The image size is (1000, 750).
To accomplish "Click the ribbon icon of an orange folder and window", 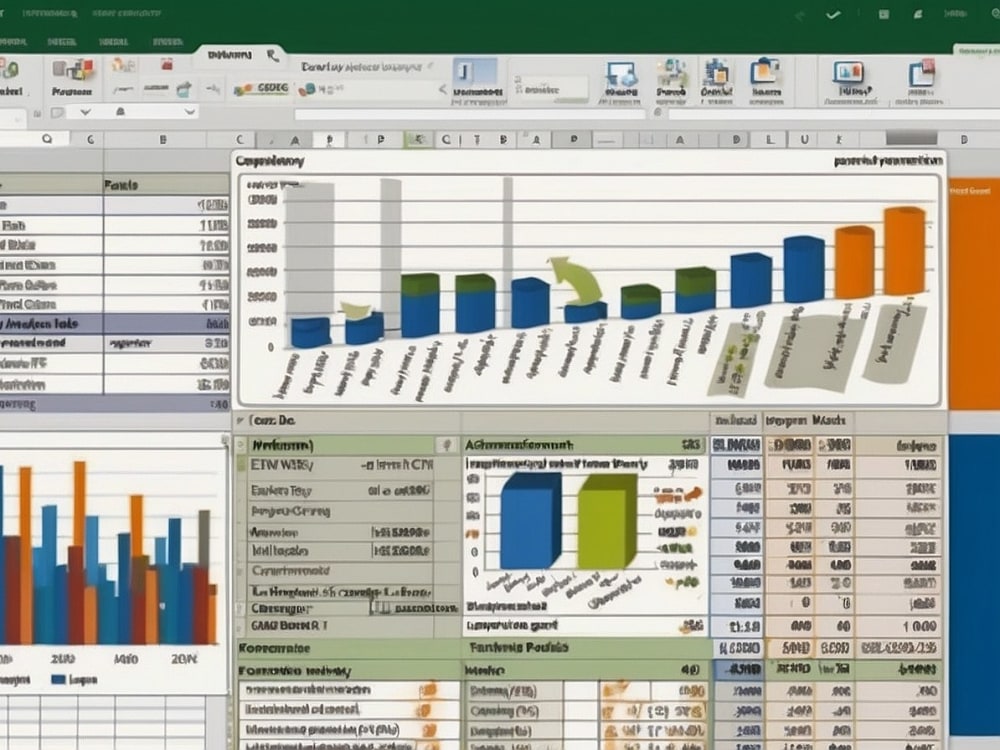I will [x=765, y=71].
